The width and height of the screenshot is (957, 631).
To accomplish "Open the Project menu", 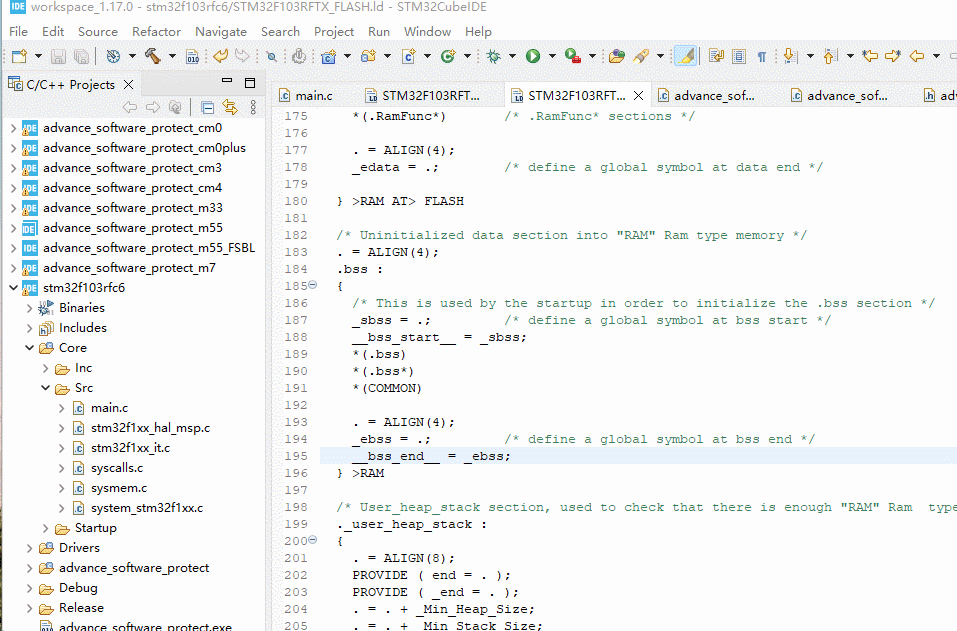I will [334, 32].
